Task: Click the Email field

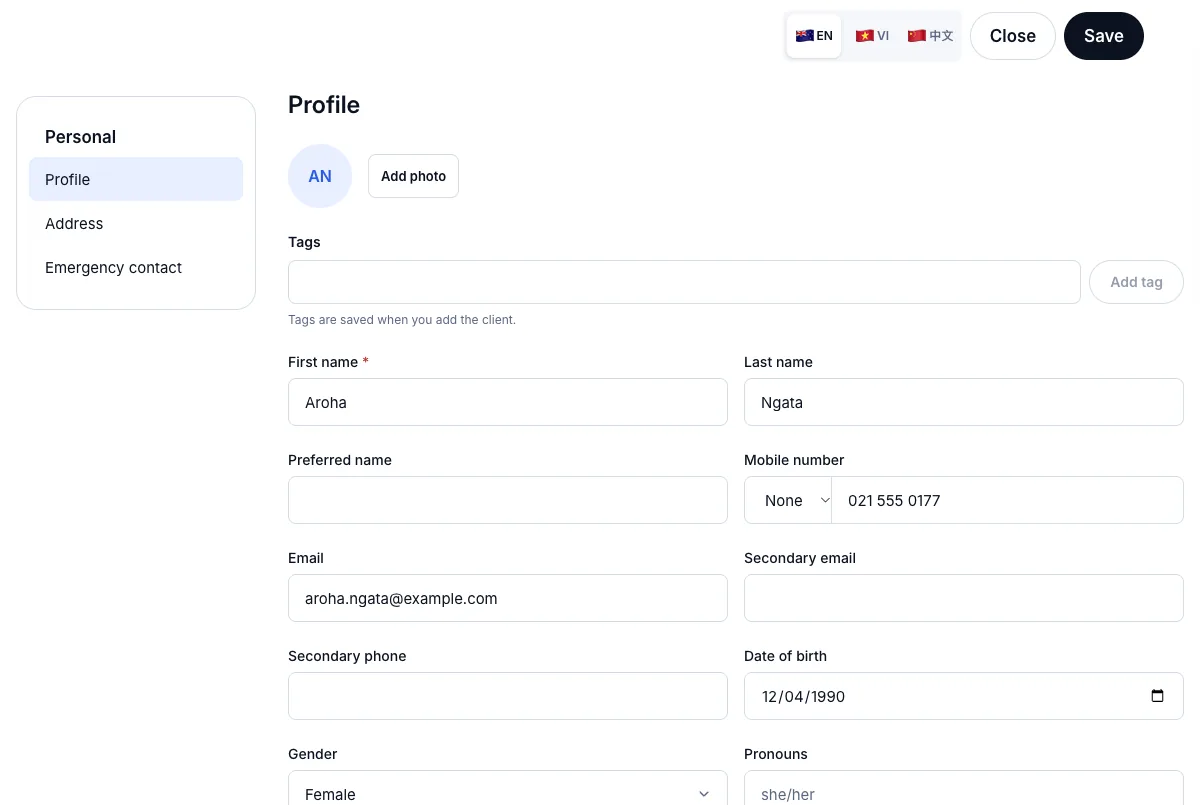Action: pos(508,598)
